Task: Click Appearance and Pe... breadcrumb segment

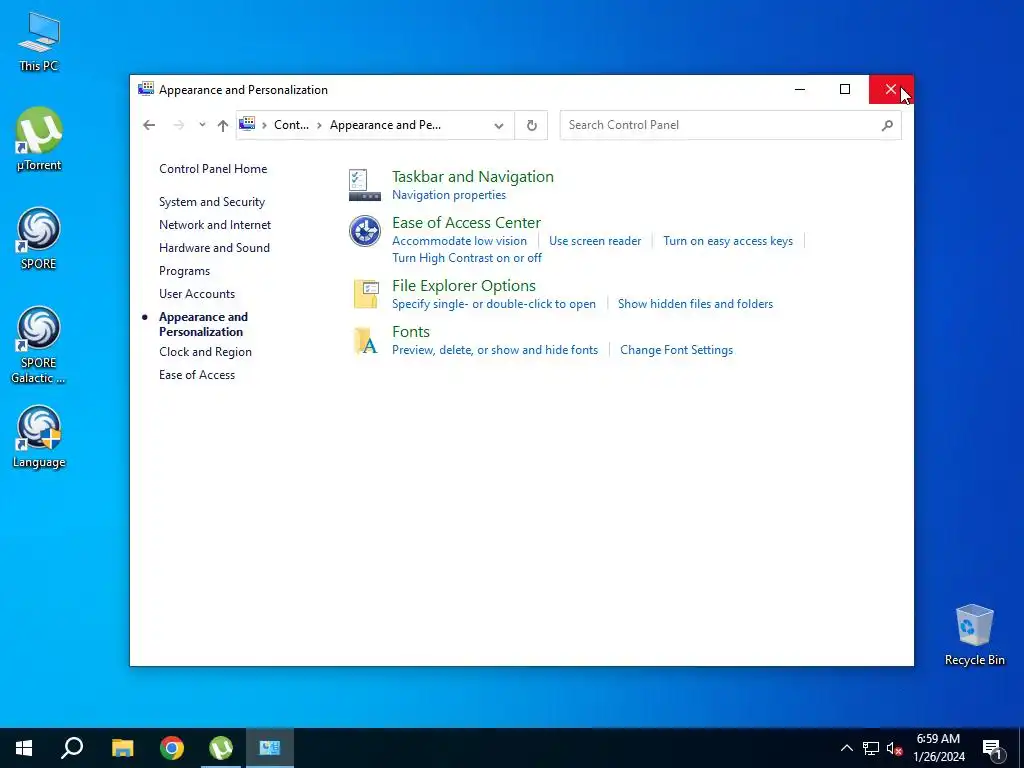Action: point(385,125)
